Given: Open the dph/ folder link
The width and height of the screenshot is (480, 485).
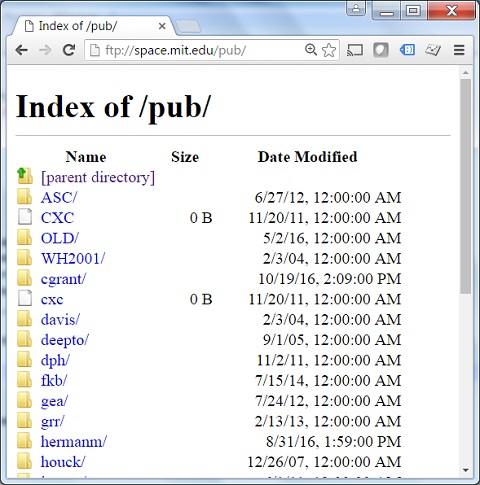Looking at the screenshot, I should [55, 360].
